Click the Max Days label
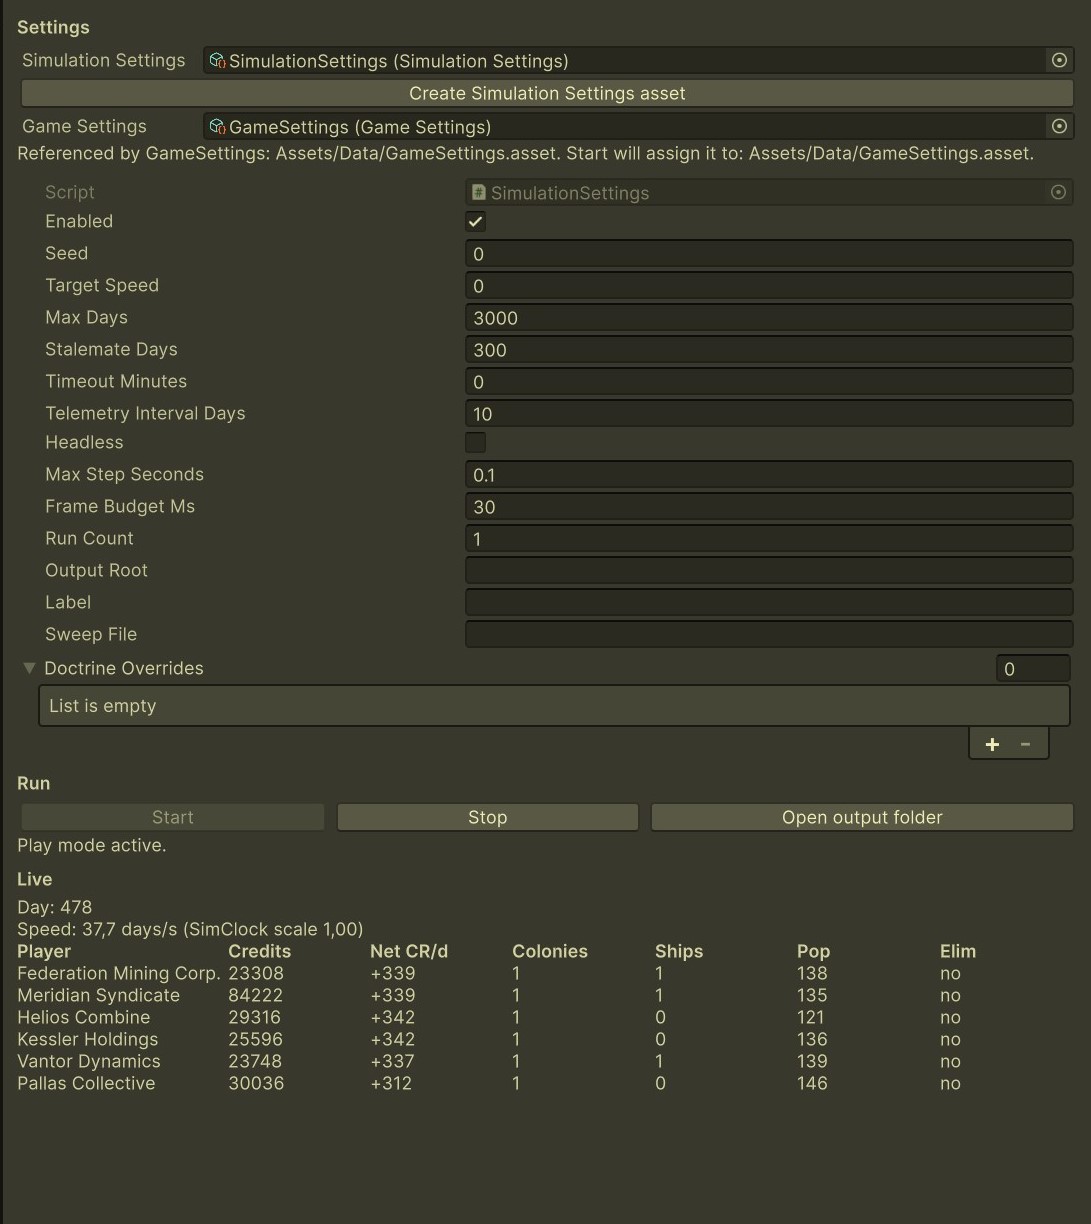 click(86, 317)
